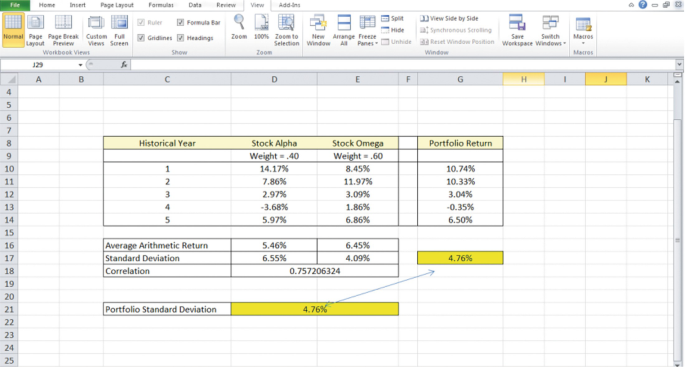The height and width of the screenshot is (367, 685).
Task: Click in the formula bar input
Action: tap(403, 65)
